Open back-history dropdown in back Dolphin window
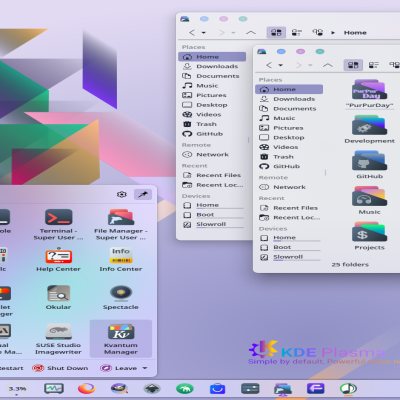This screenshot has width=400, height=400. coord(204,33)
